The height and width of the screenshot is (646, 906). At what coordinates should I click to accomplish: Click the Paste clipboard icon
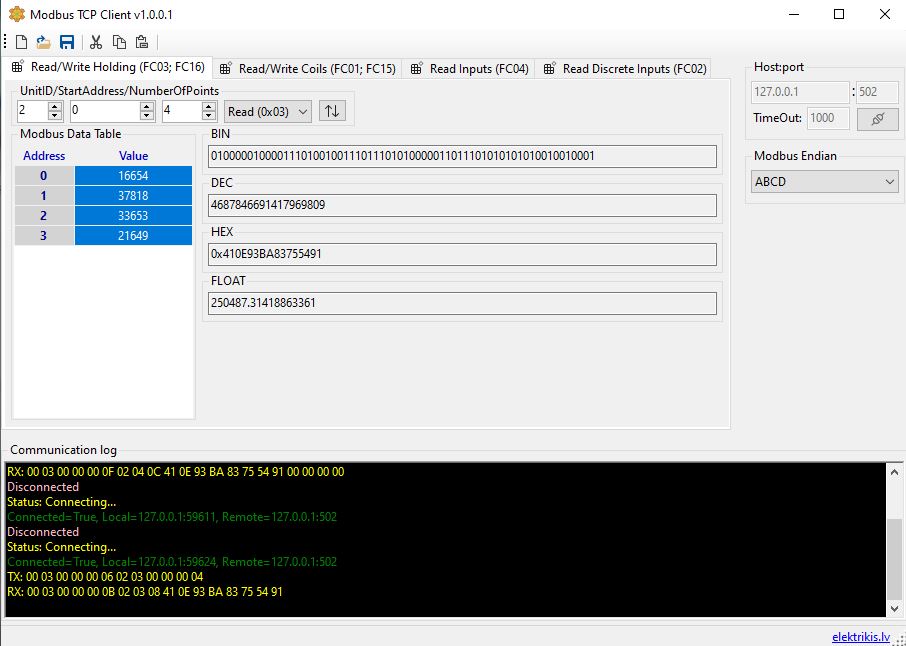142,42
